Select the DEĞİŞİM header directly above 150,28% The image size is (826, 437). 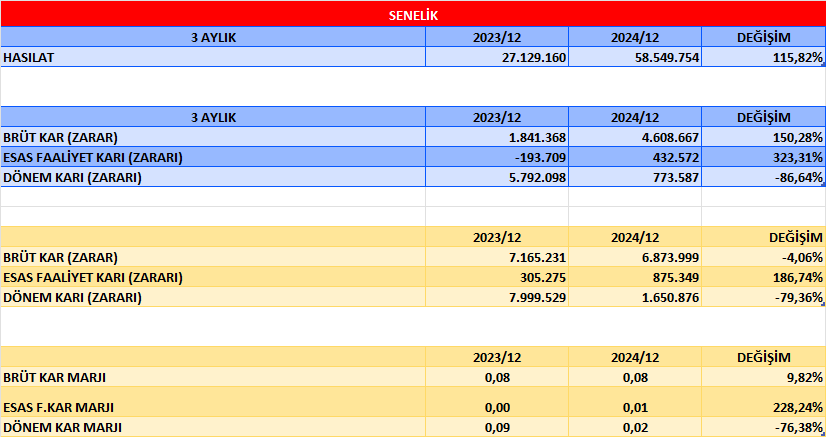coord(763,117)
